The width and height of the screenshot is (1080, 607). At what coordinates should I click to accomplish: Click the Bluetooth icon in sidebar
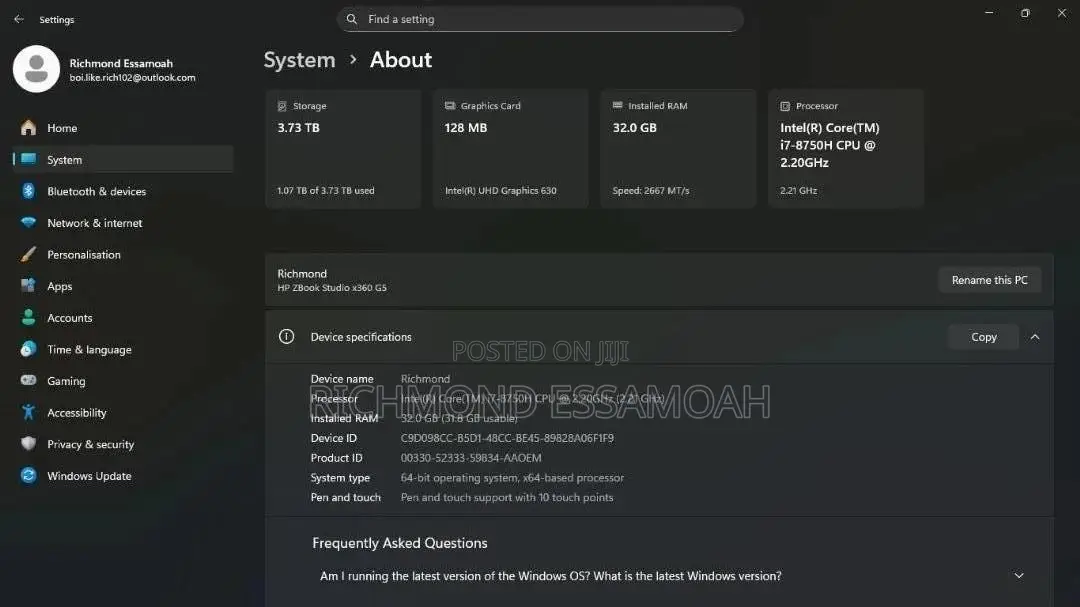28,191
